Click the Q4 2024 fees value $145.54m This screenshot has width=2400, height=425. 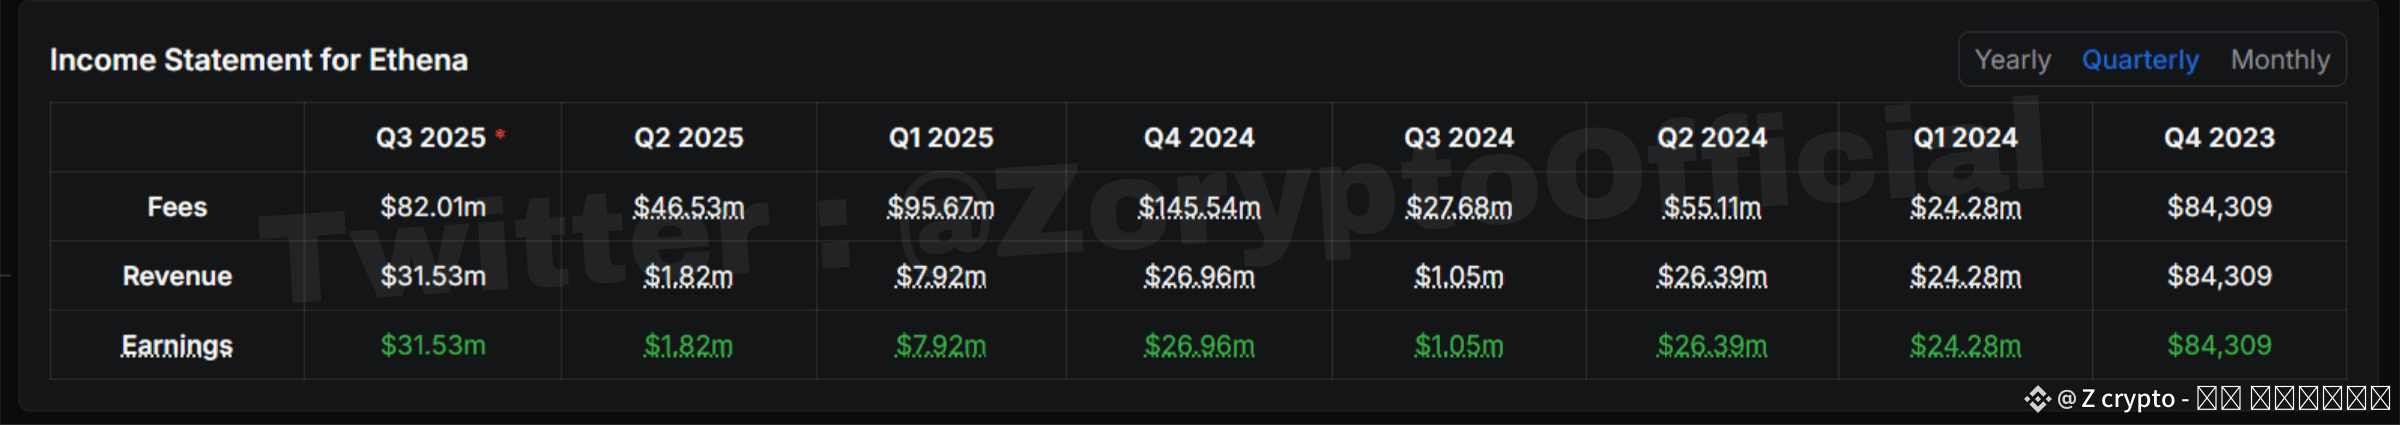[x=1199, y=208]
